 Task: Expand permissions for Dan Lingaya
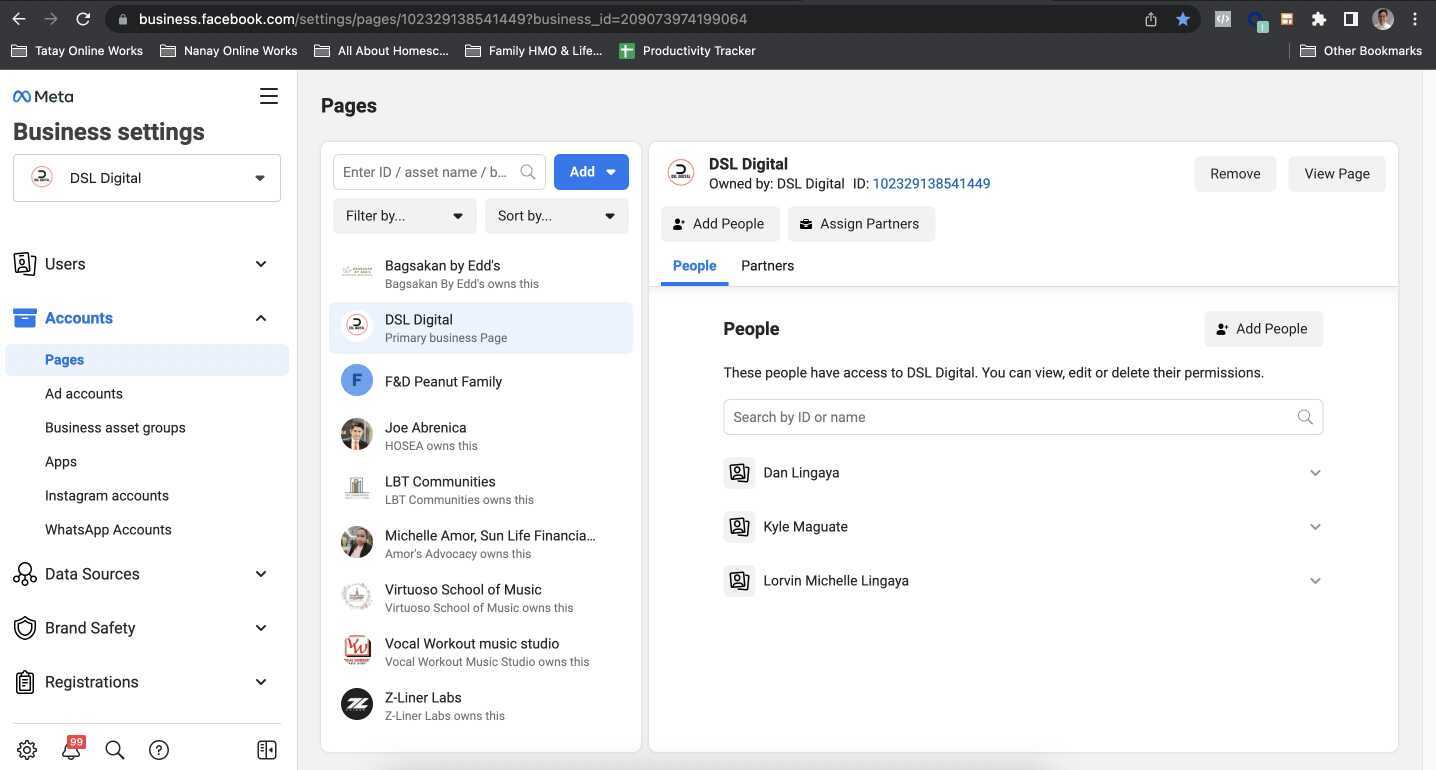[1315, 472]
